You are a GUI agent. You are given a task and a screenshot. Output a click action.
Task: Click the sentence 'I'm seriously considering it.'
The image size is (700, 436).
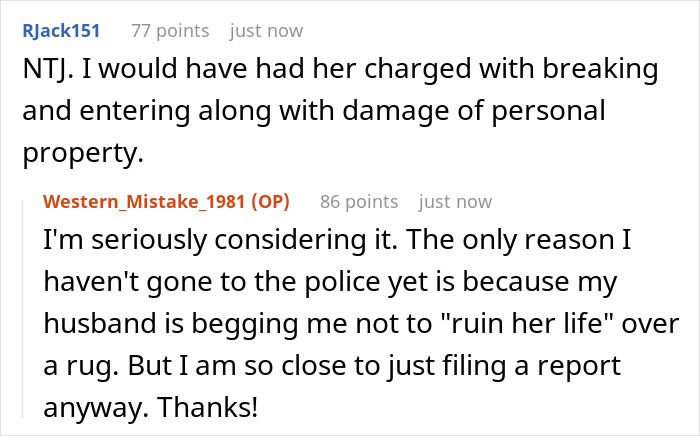click(x=200, y=241)
